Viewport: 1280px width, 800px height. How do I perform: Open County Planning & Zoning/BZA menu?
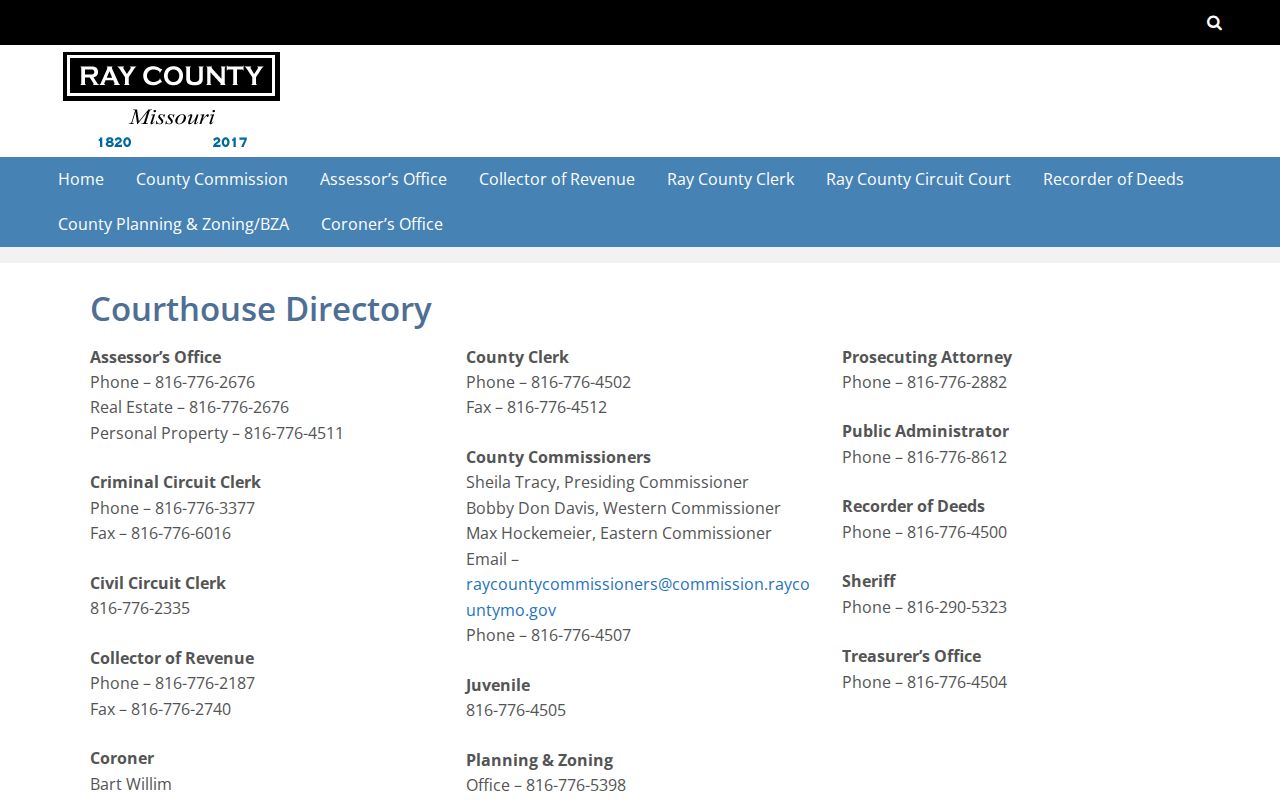174,224
